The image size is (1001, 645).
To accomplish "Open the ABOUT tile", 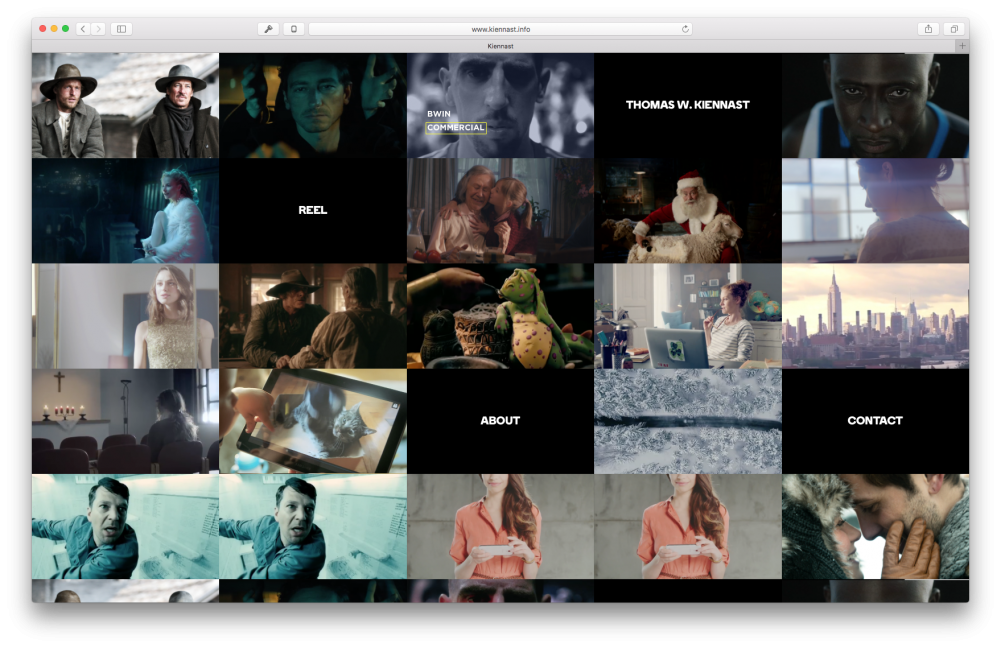I will click(x=500, y=421).
